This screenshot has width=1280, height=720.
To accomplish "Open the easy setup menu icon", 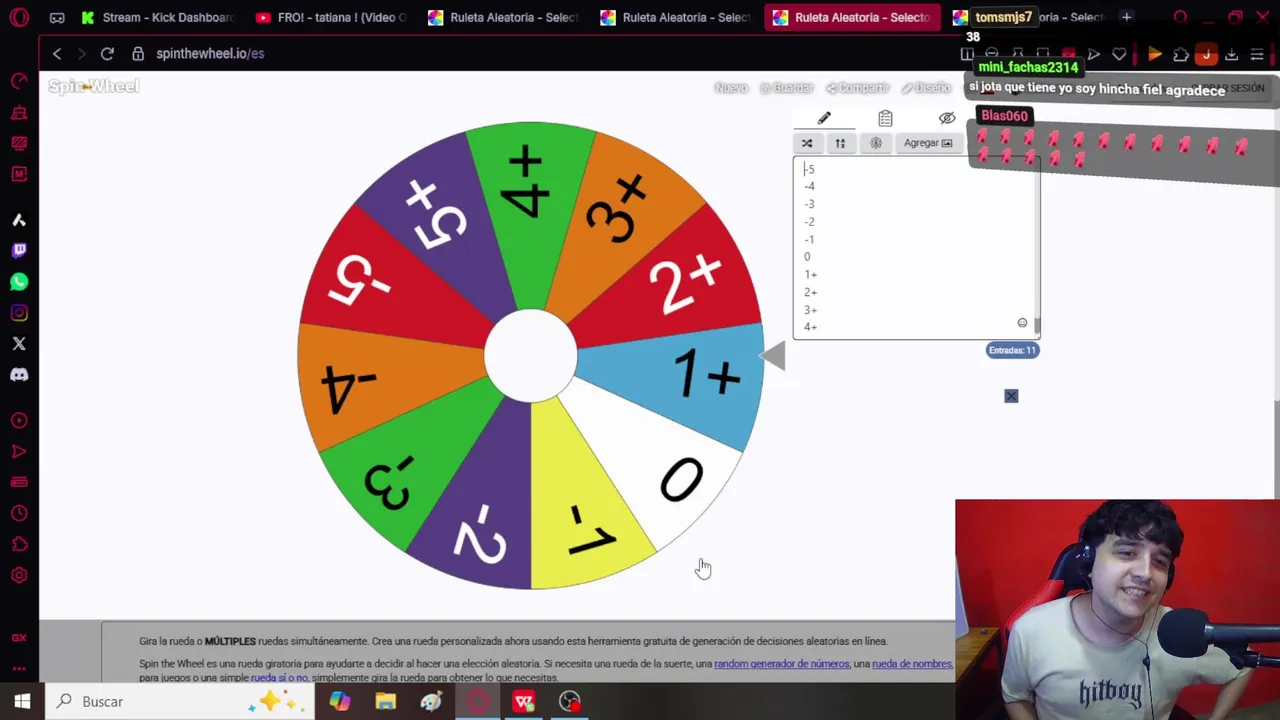I will click(1257, 55).
